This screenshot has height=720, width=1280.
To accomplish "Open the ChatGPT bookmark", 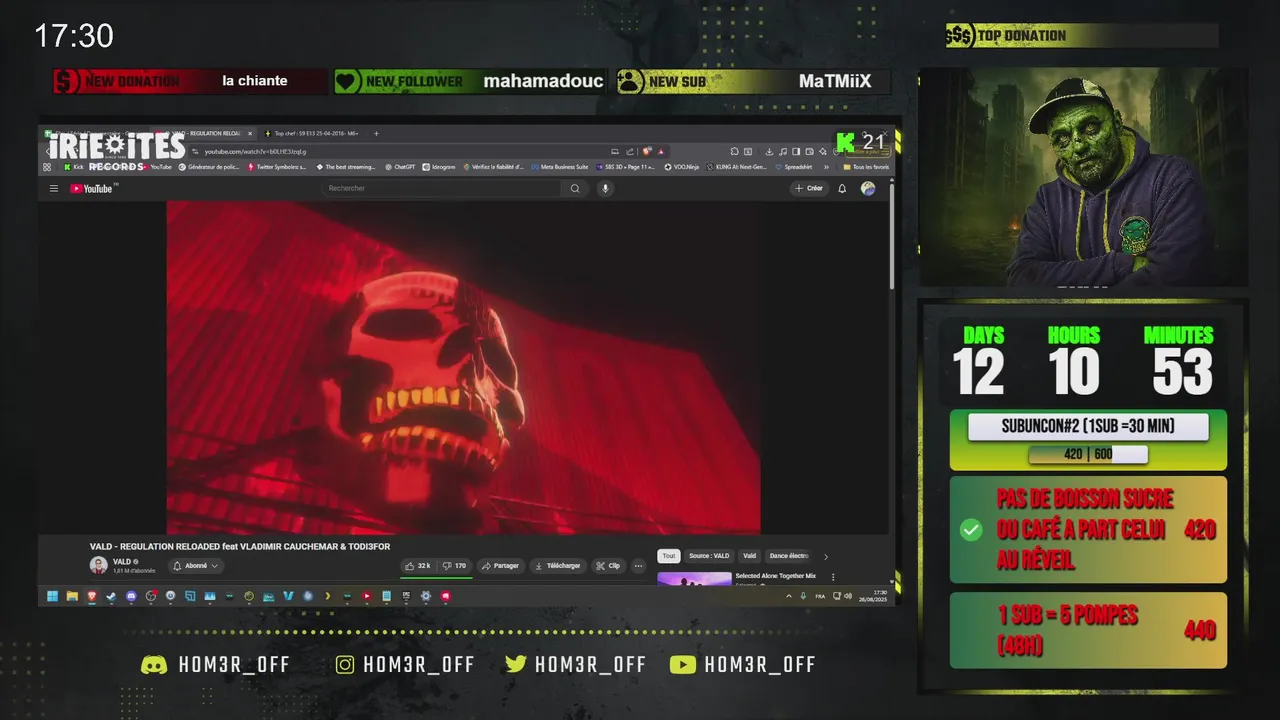I will 398,167.
